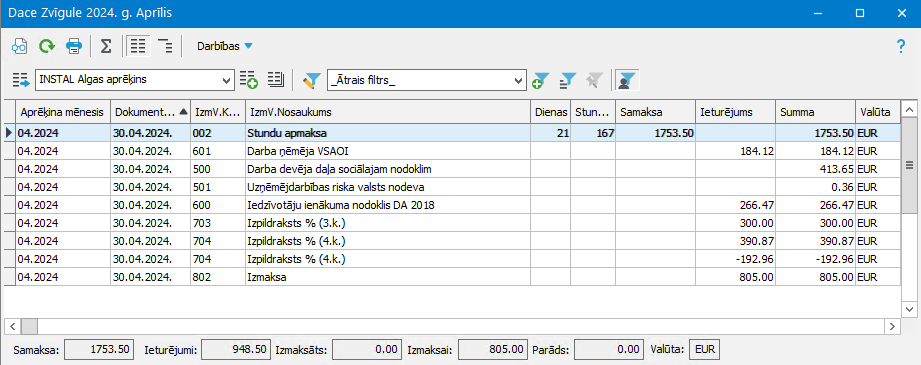Toggle the hierarchical tree view icon

coord(166,46)
